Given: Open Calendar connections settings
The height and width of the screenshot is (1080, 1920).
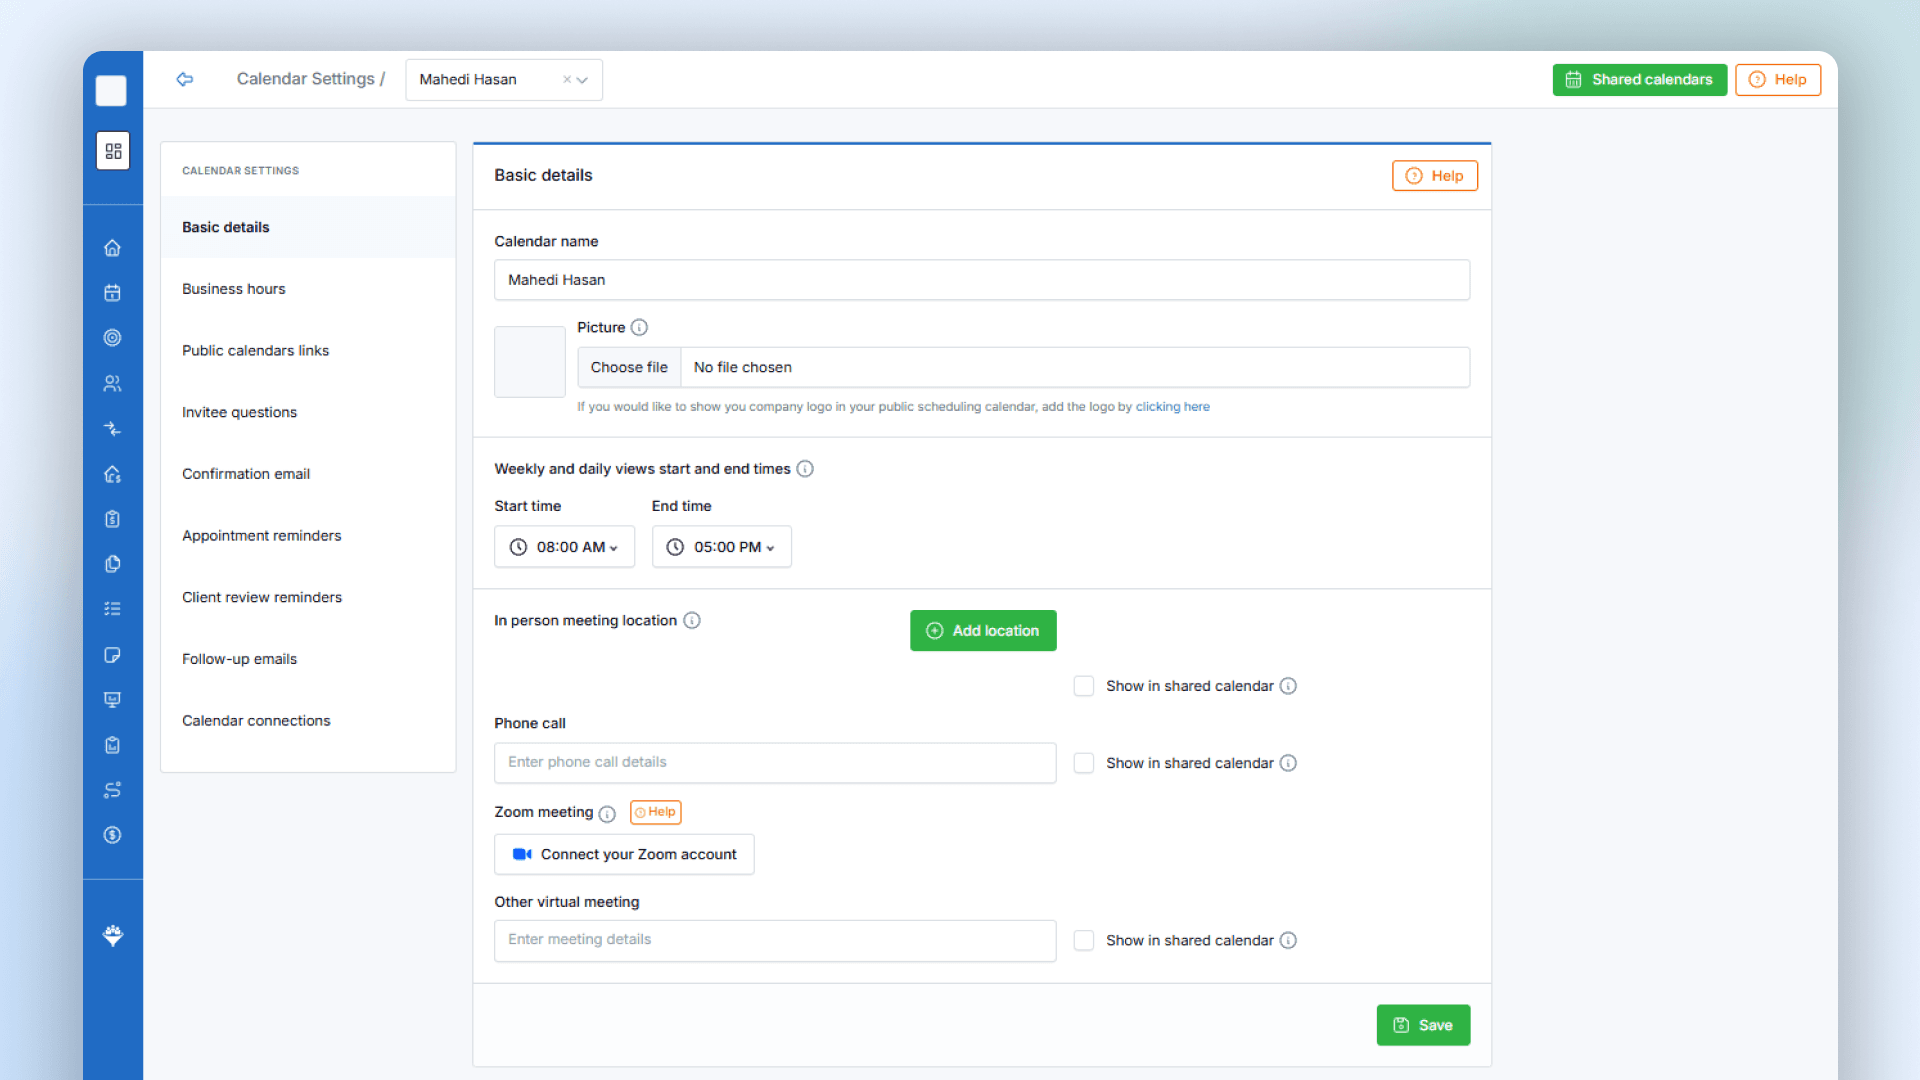Looking at the screenshot, I should click(x=308, y=721).
